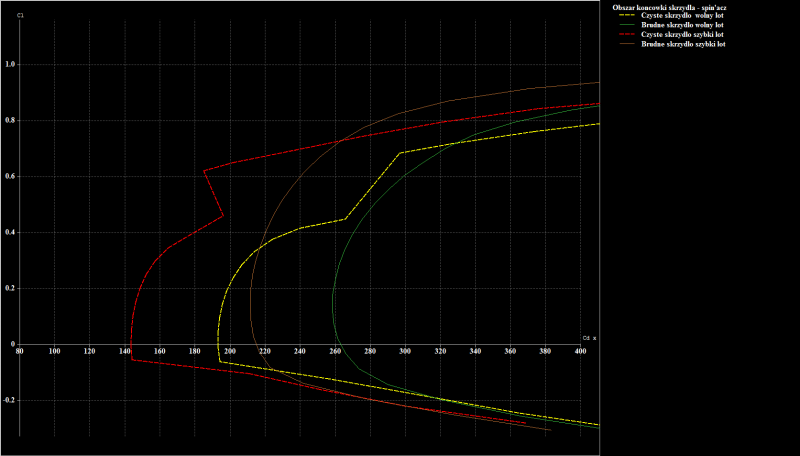Click the 'Cd x' horizontal axis label
The height and width of the screenshot is (456, 800).
click(588, 337)
